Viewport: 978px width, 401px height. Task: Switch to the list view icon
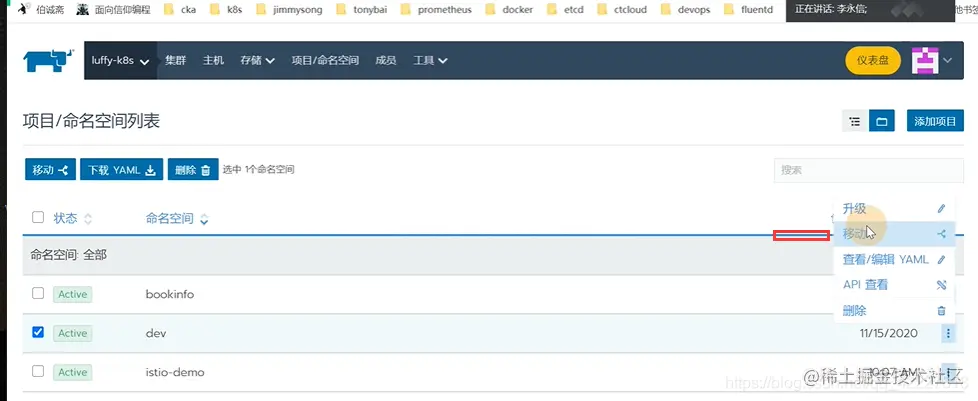coord(855,121)
